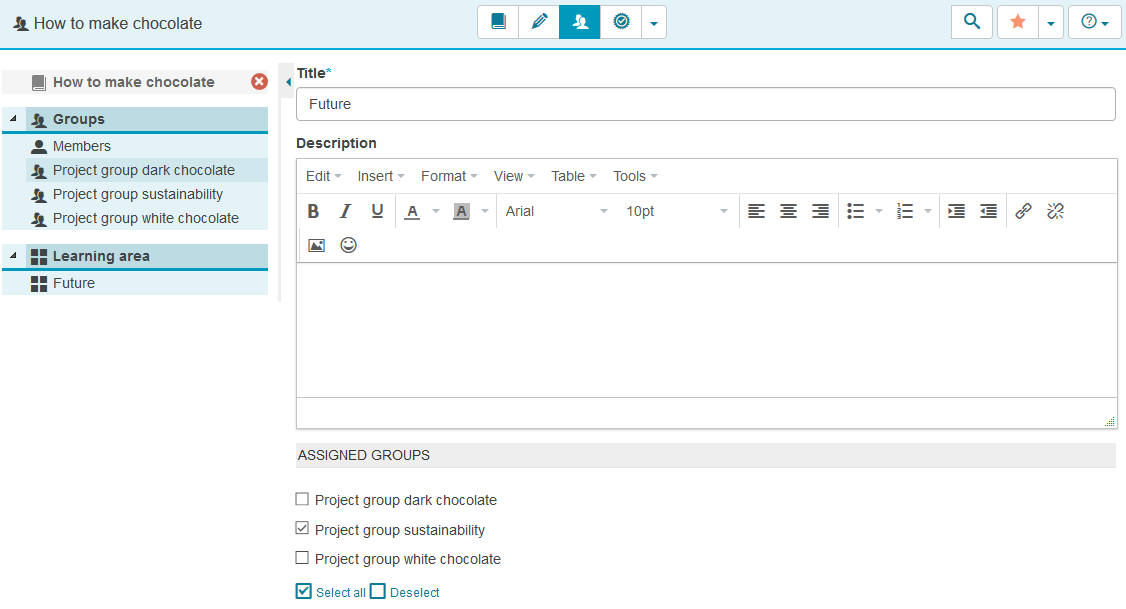This screenshot has height=609, width=1126.
Task: Uncheck Project group sustainability
Action: (x=302, y=529)
